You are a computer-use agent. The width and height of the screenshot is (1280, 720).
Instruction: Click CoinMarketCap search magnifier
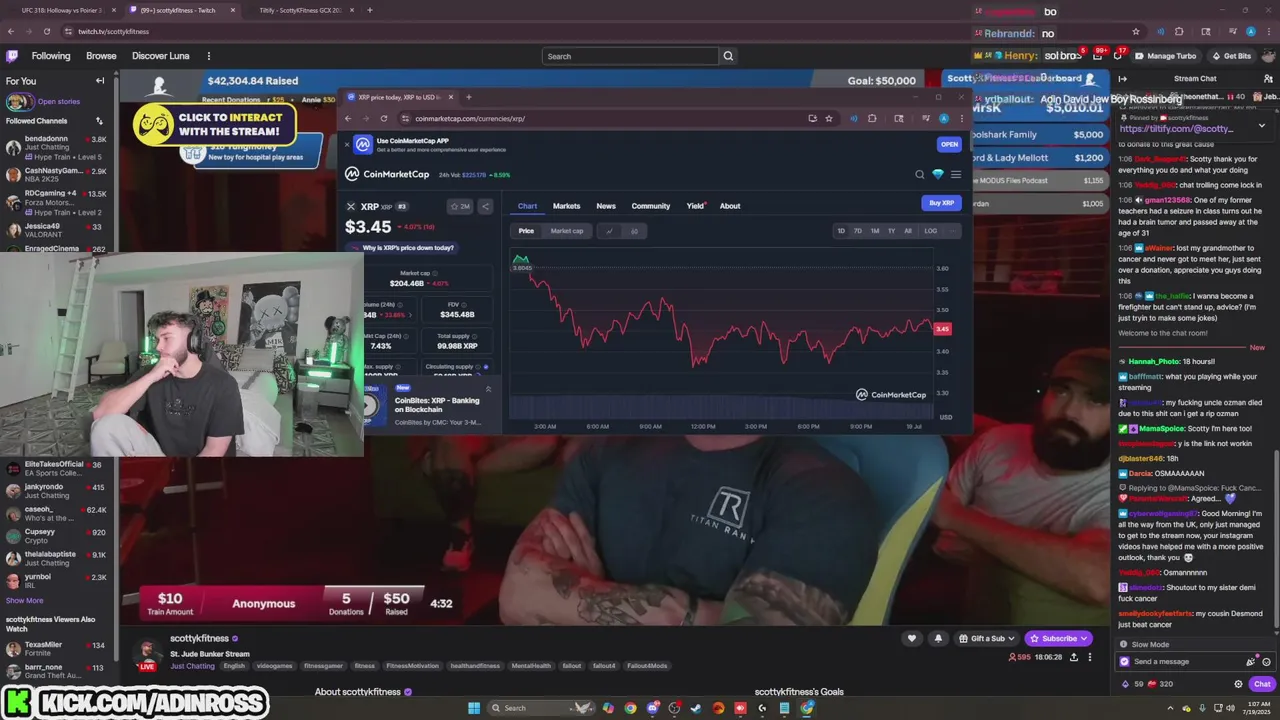[920, 174]
